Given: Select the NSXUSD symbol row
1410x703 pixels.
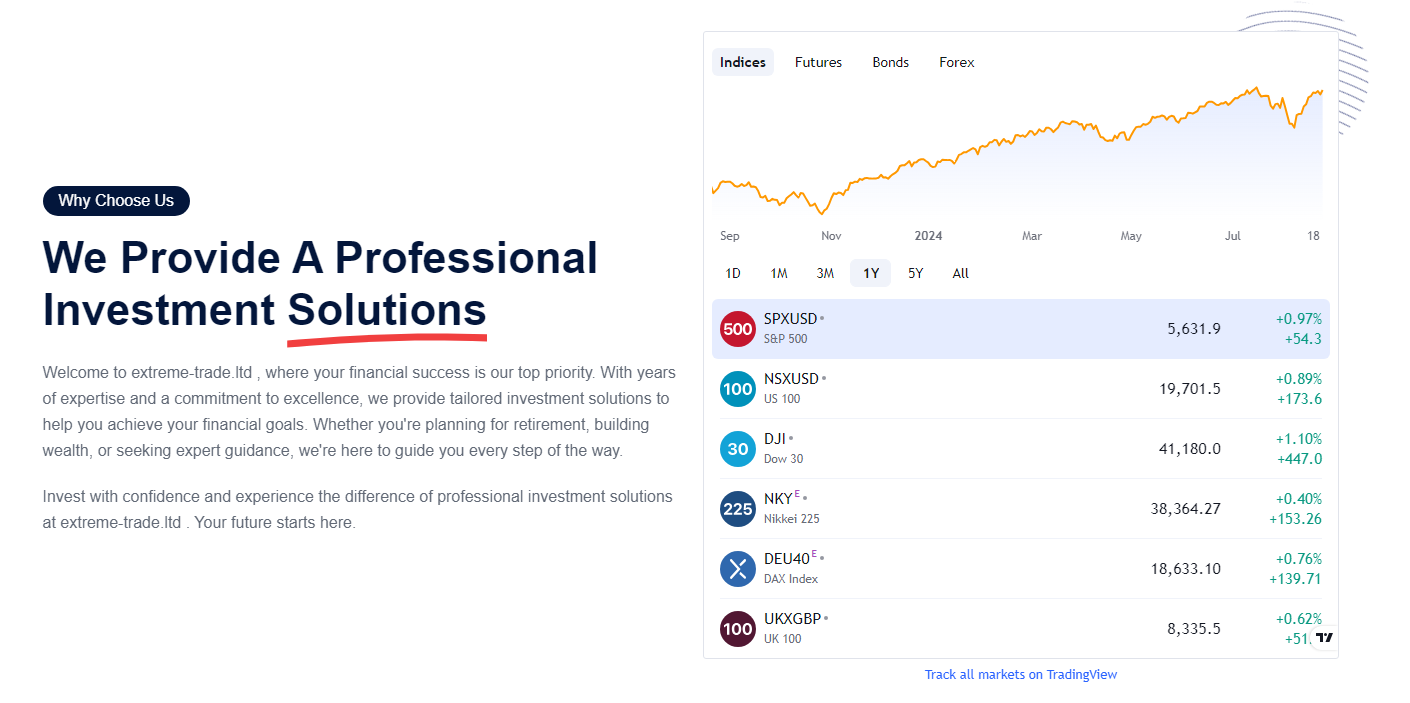Looking at the screenshot, I should pos(1021,389).
